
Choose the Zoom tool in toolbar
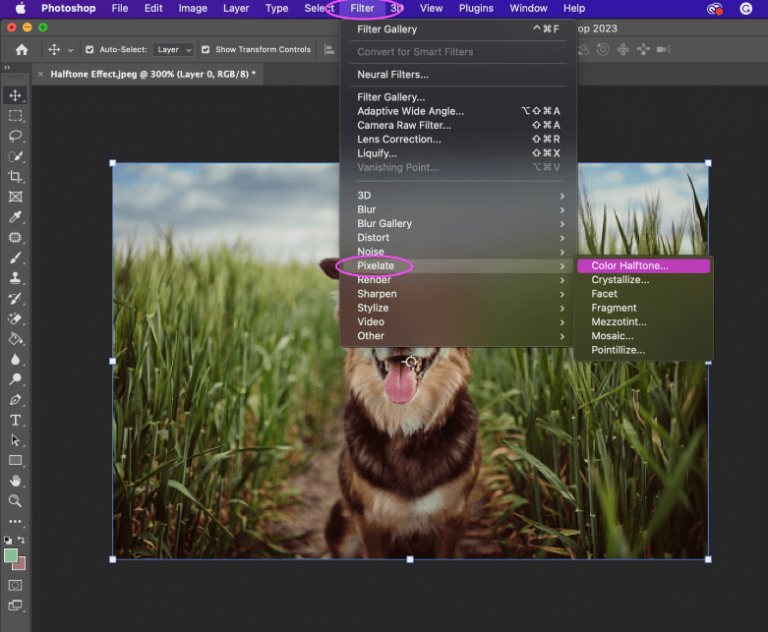pos(15,501)
